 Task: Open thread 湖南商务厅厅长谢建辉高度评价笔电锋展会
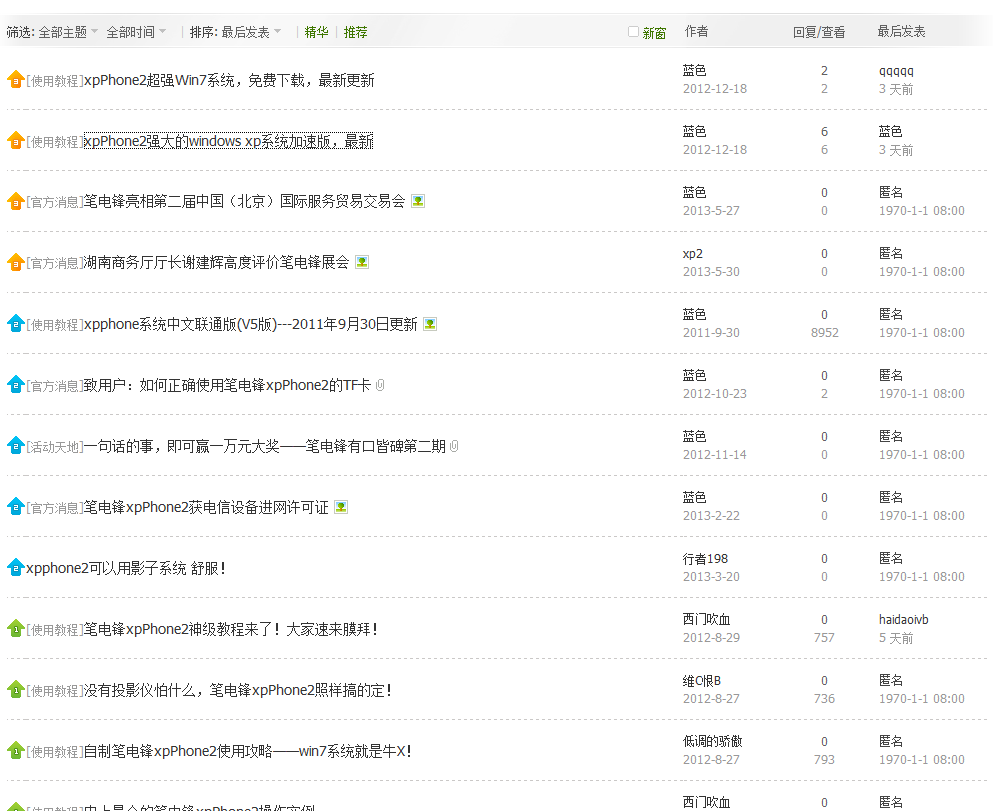[x=217, y=262]
